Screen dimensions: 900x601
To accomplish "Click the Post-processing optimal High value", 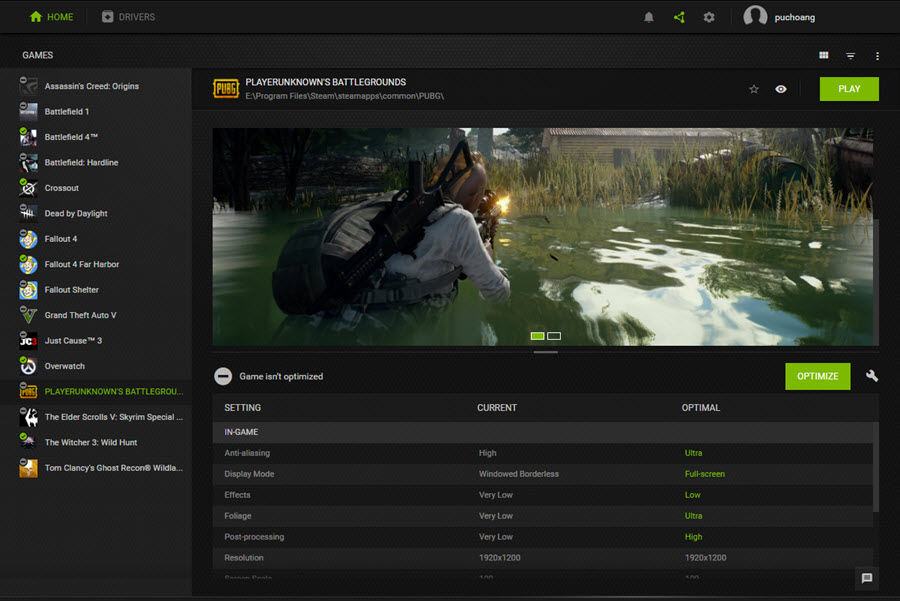I will coord(693,537).
